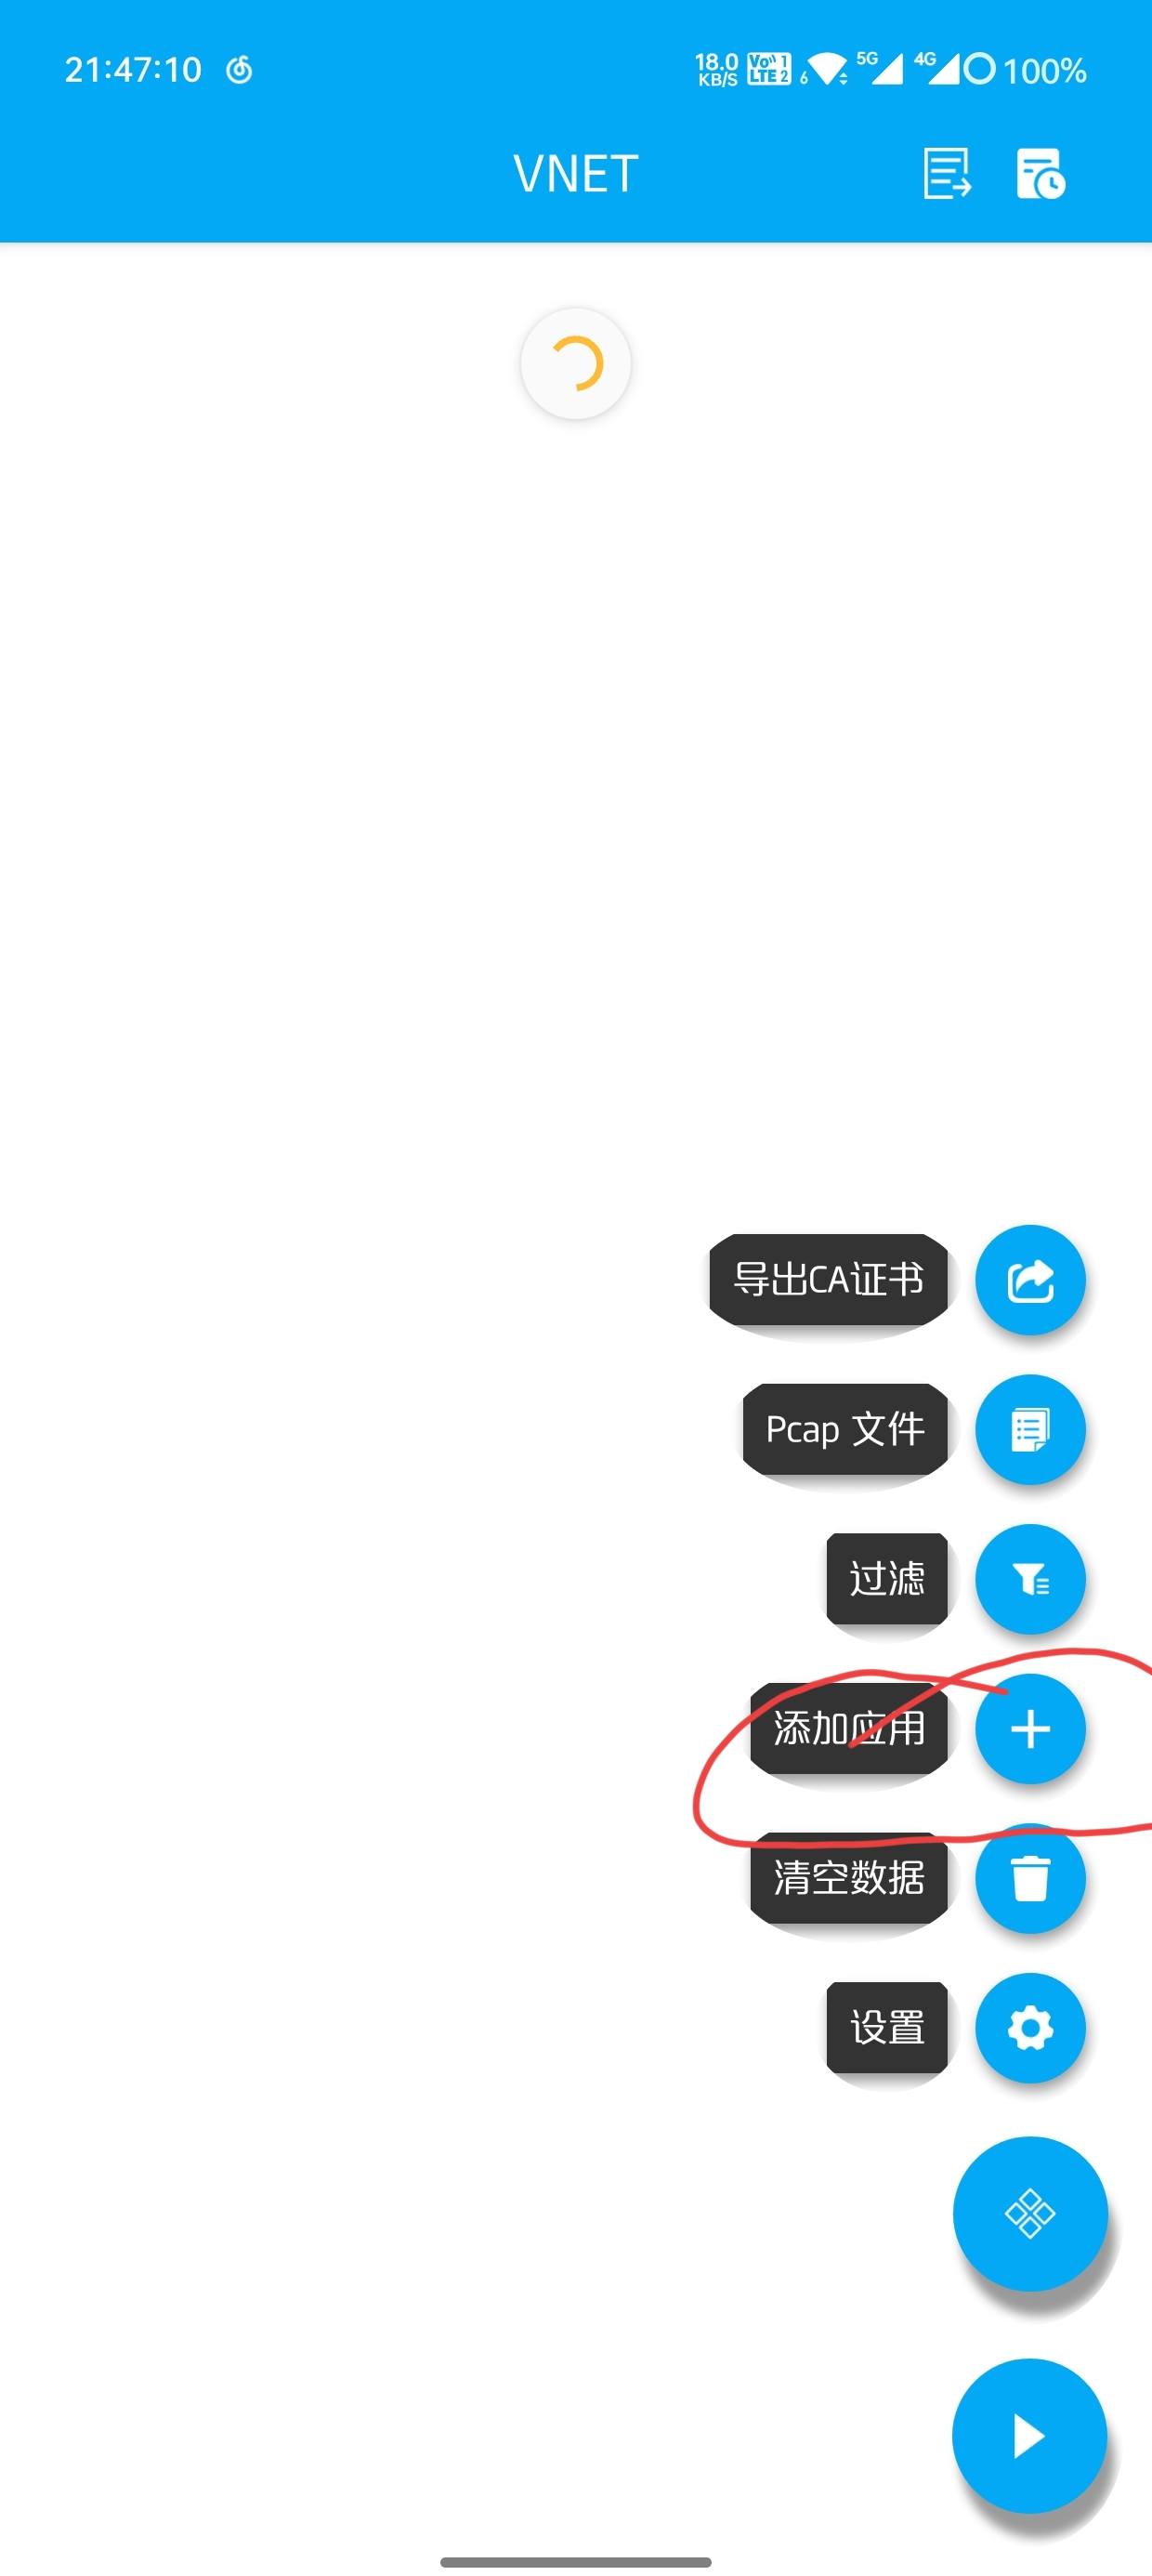This screenshot has height=2576, width=1152.
Task: Tap the 设置 label
Action: click(887, 2028)
